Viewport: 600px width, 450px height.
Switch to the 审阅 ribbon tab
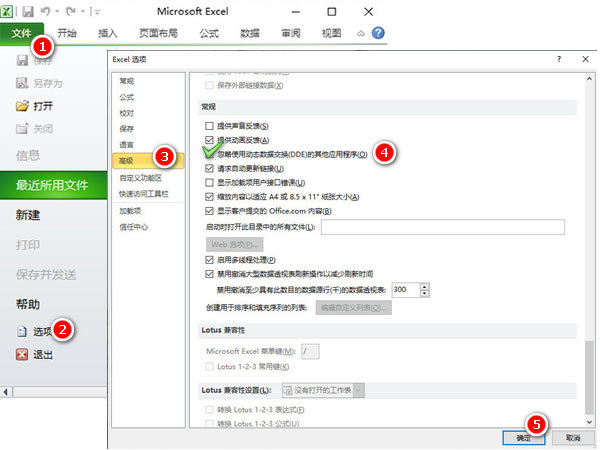[291, 33]
